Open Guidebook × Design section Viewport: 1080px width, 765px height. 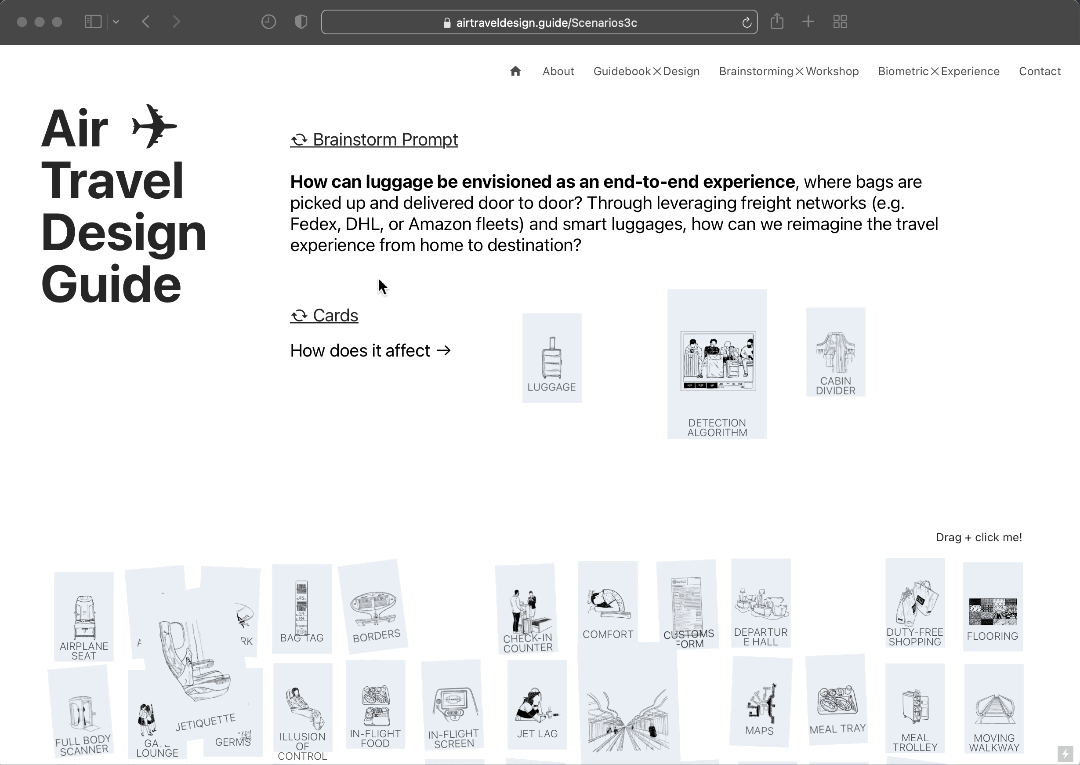tap(646, 71)
